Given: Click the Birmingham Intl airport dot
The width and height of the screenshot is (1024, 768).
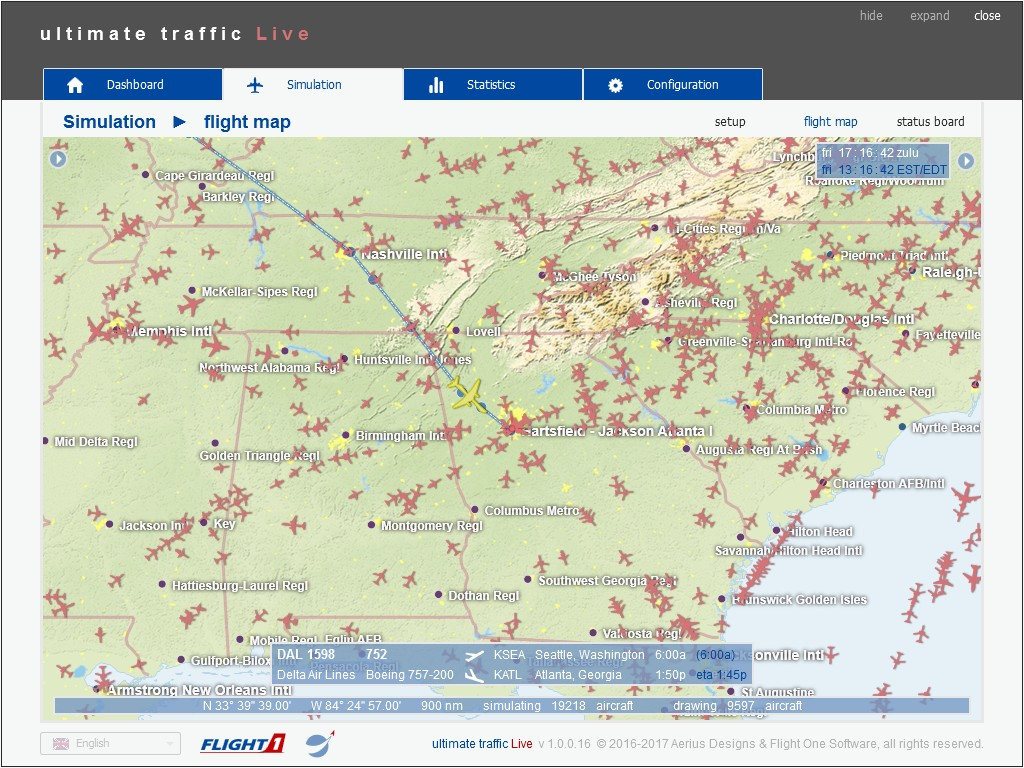Looking at the screenshot, I should pyautogui.click(x=346, y=435).
